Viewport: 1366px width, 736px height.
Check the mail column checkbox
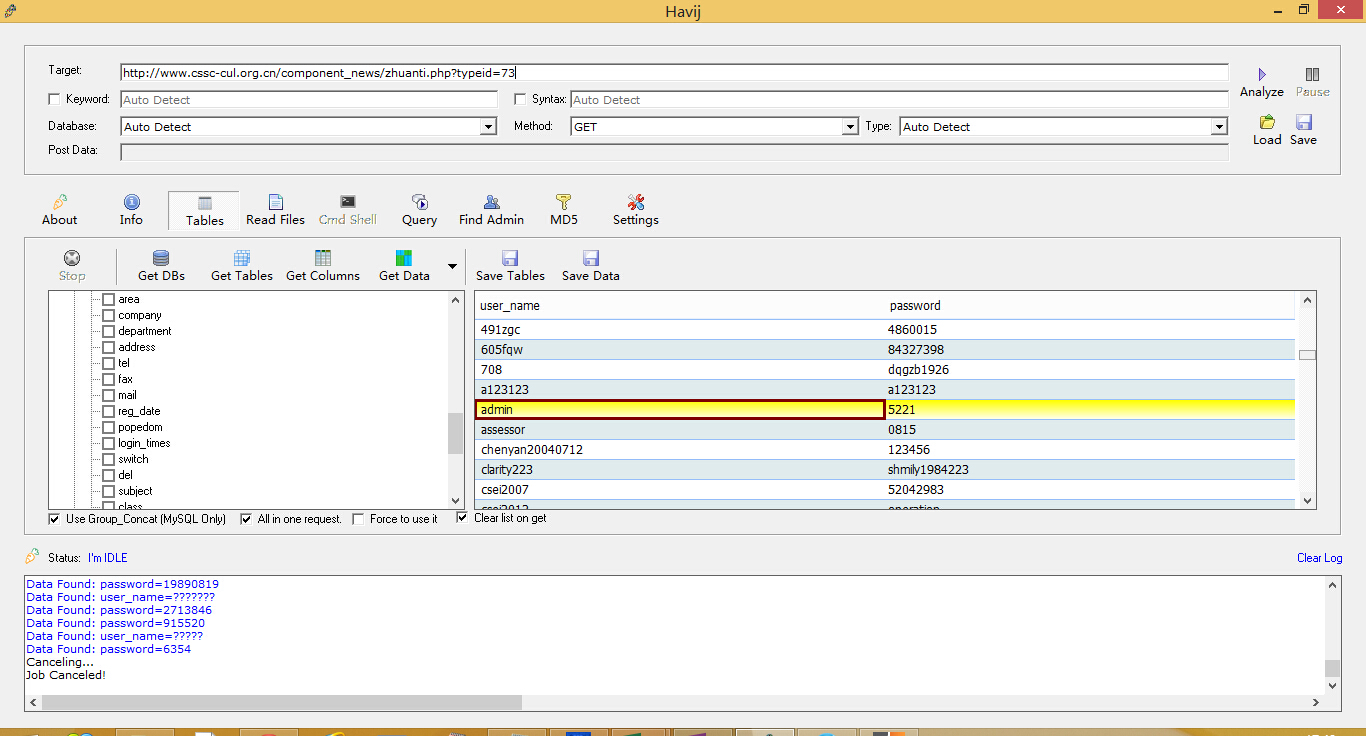108,395
